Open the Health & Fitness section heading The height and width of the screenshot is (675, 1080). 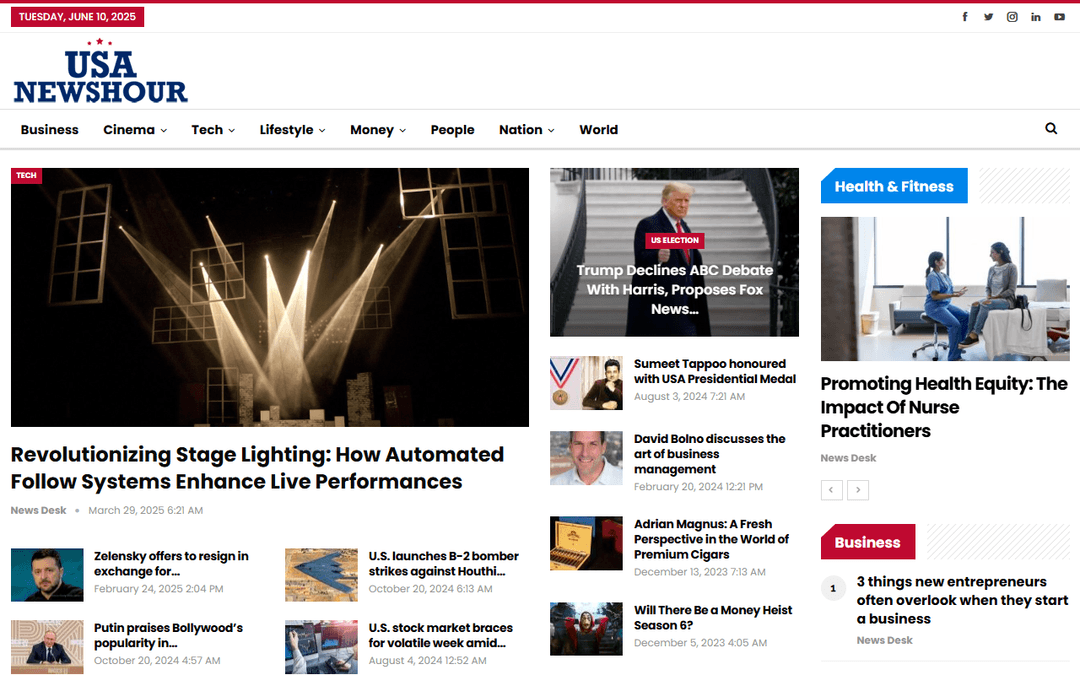tap(894, 186)
